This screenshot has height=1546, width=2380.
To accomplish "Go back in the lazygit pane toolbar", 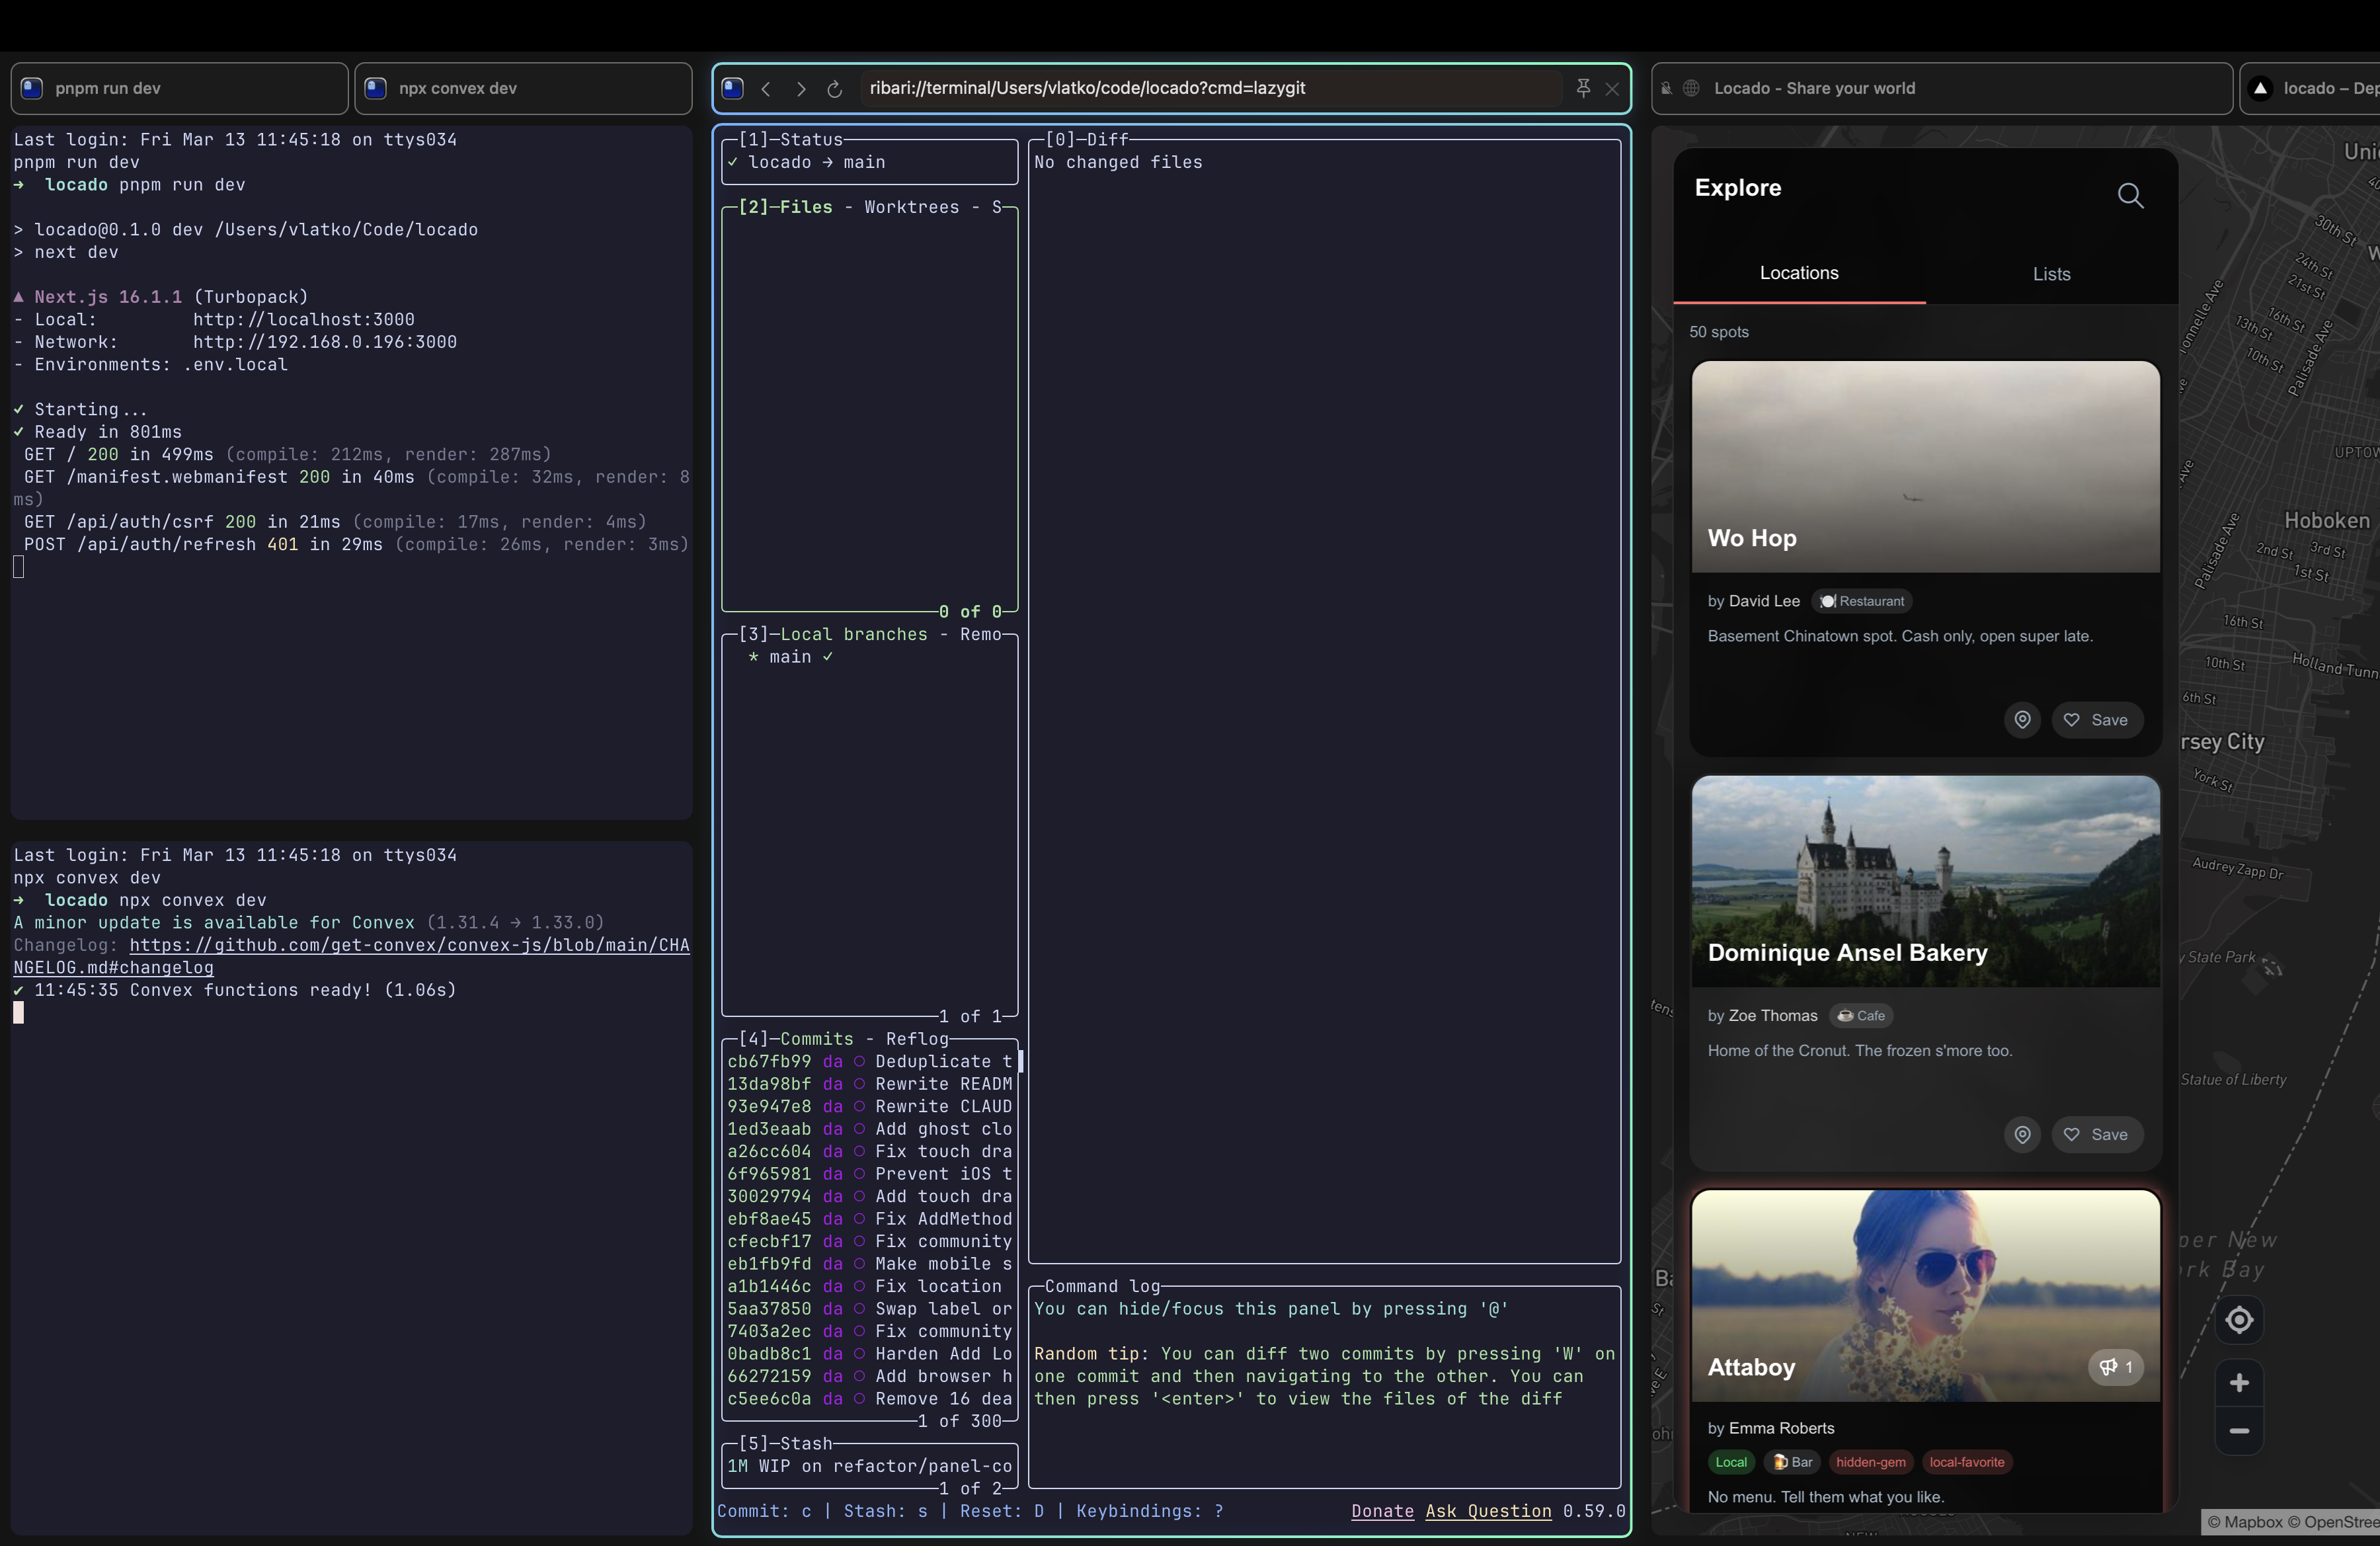I will click(766, 88).
